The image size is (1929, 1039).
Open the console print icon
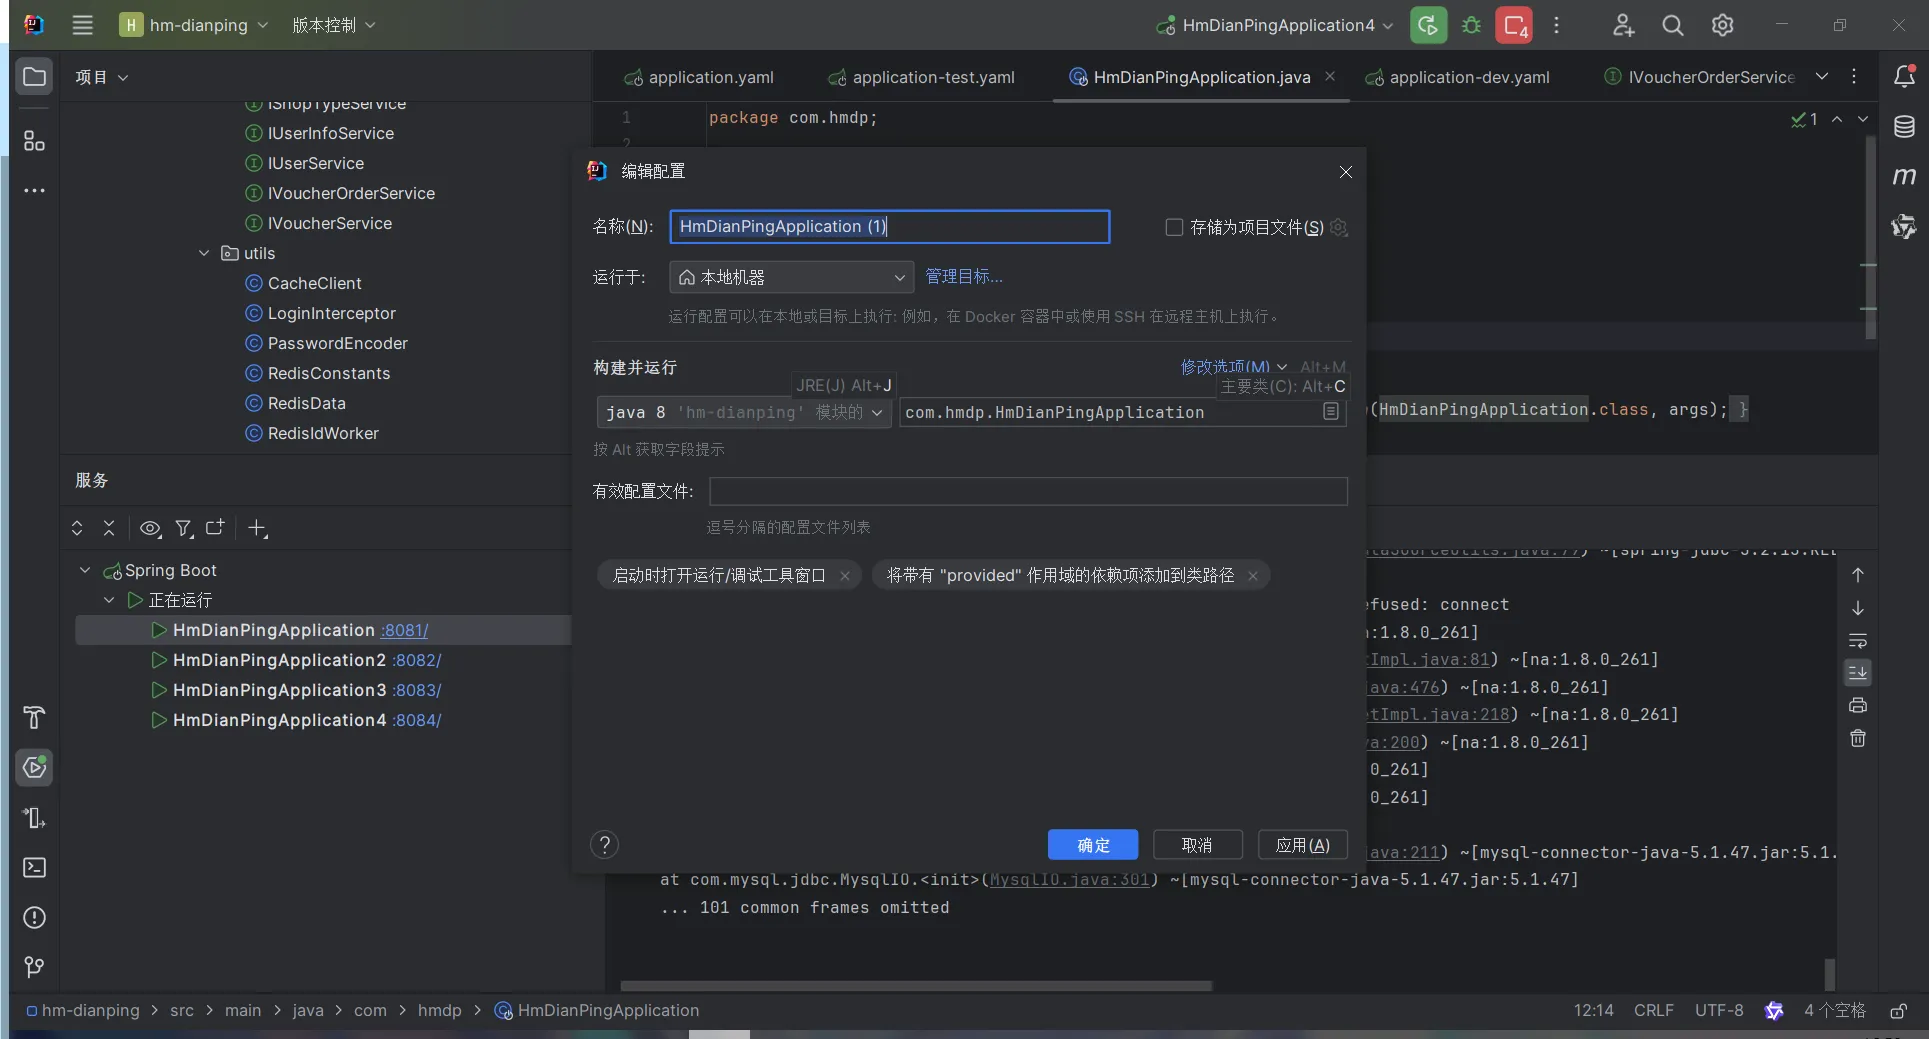[x=1858, y=705]
